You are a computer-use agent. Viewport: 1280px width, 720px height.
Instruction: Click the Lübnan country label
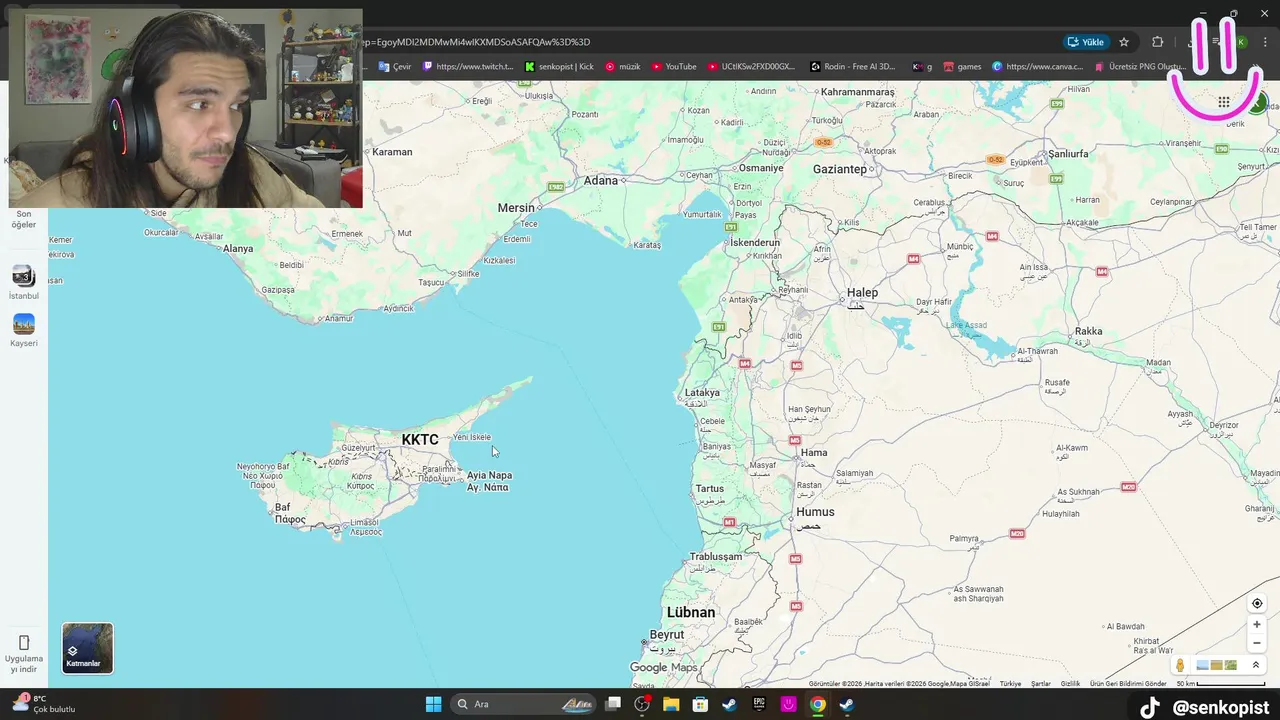691,612
